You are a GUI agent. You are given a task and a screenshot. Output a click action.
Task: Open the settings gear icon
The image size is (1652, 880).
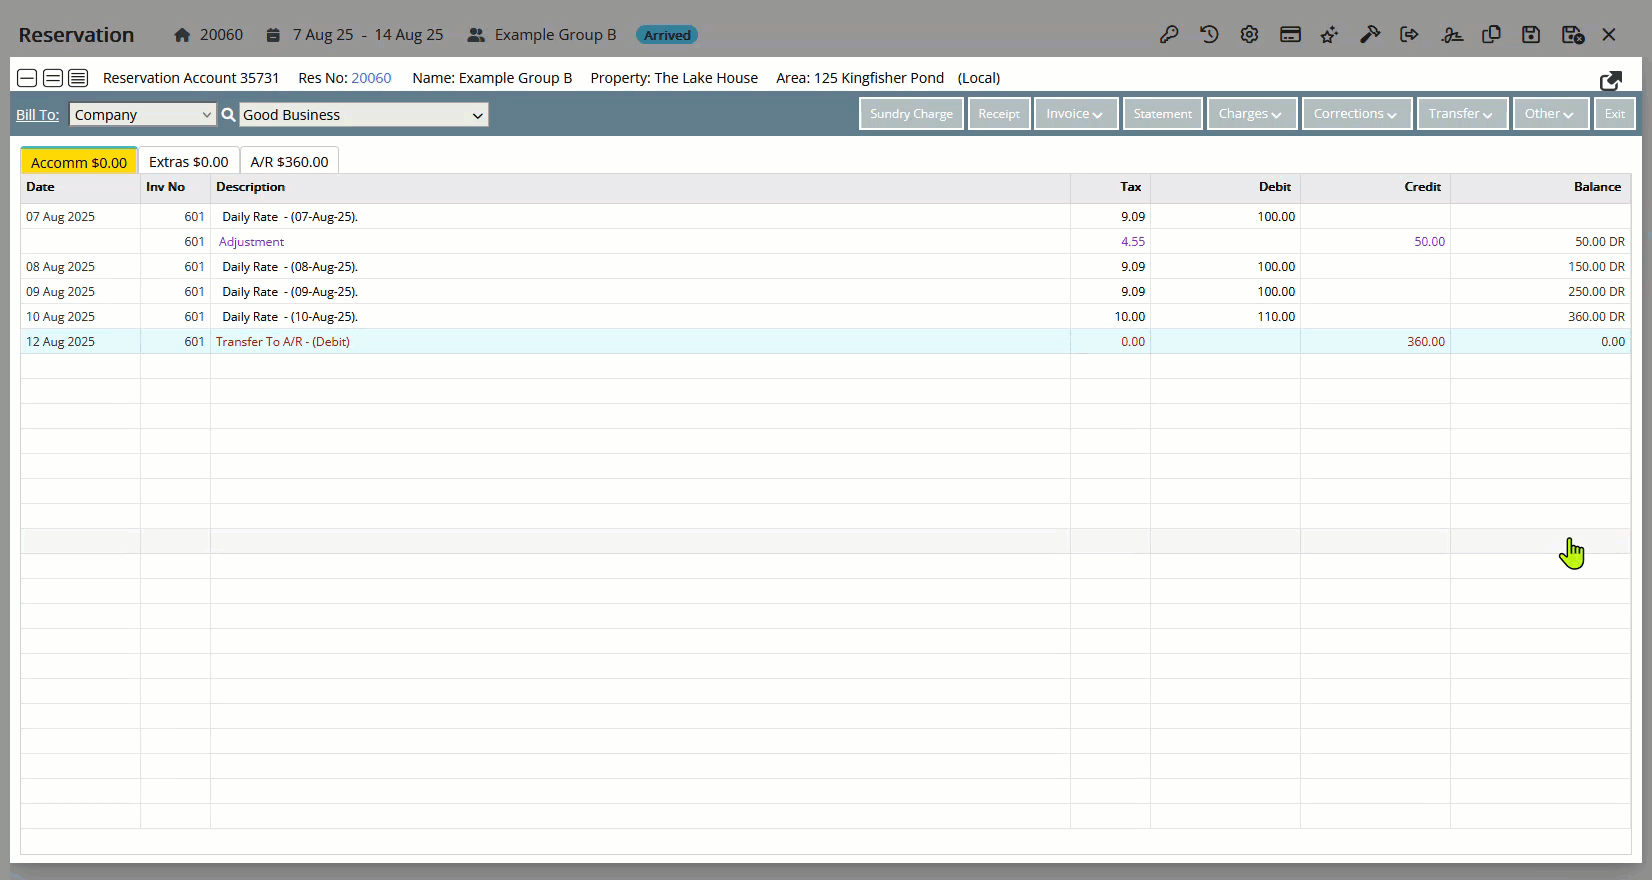click(x=1249, y=35)
